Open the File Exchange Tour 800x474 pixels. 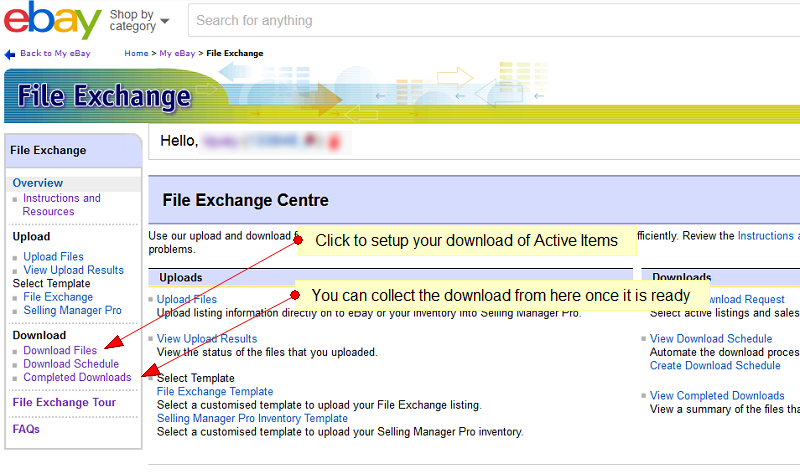click(64, 403)
